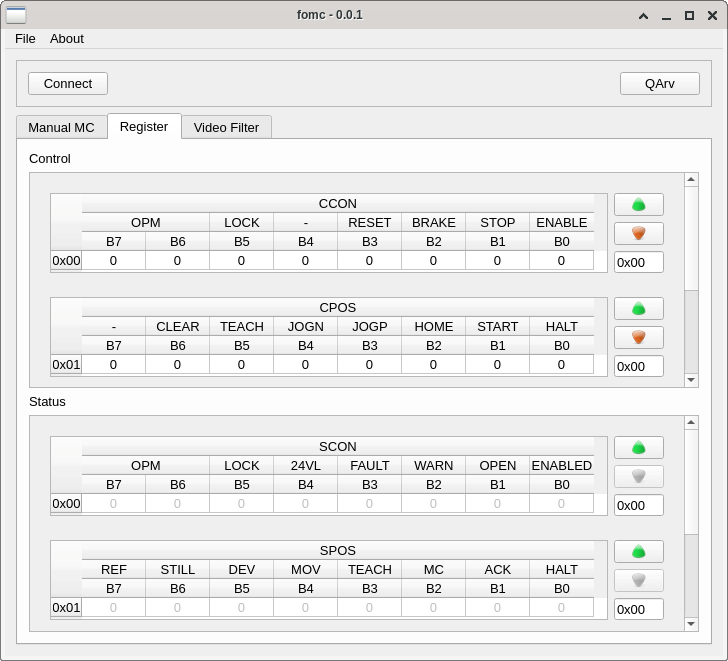The image size is (728, 661).
Task: Click the SCON hex value field
Action: 638,505
